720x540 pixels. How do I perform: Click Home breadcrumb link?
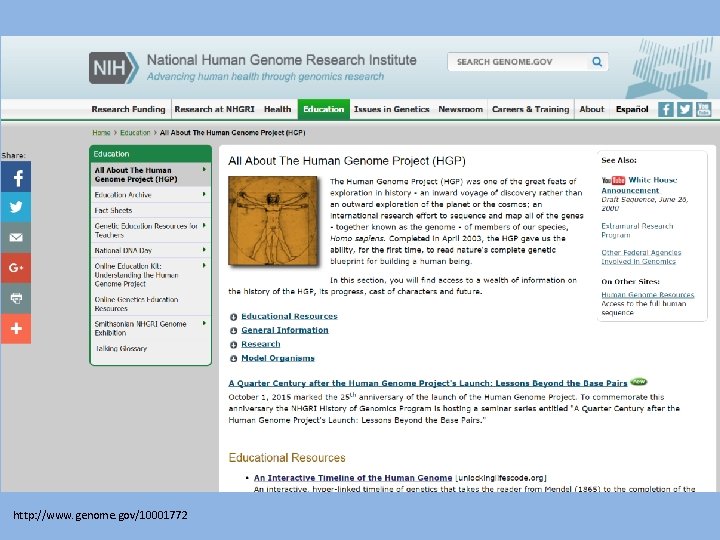coord(101,133)
